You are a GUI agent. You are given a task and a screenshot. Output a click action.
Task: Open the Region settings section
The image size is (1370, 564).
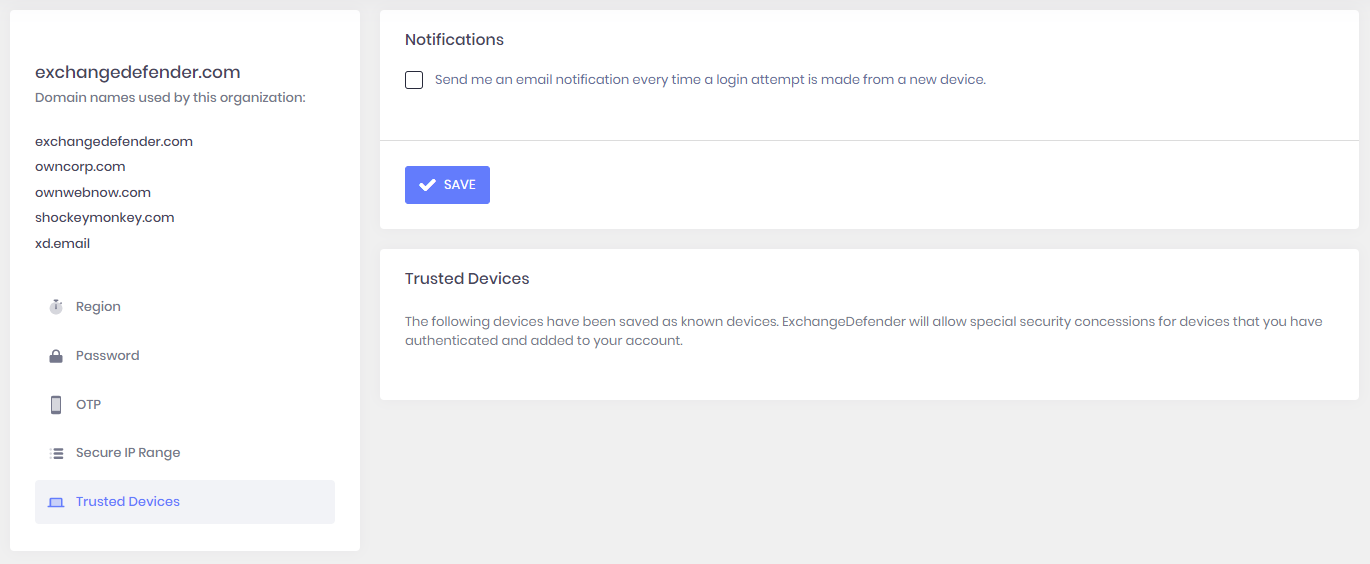click(98, 307)
